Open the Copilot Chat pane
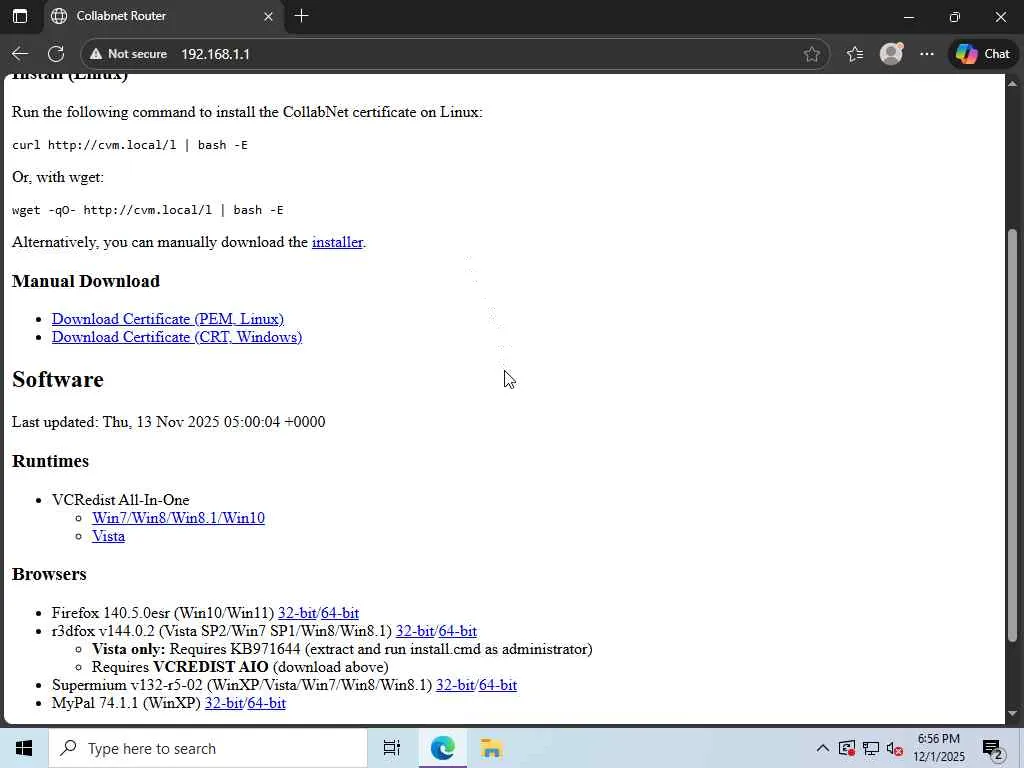 983,54
